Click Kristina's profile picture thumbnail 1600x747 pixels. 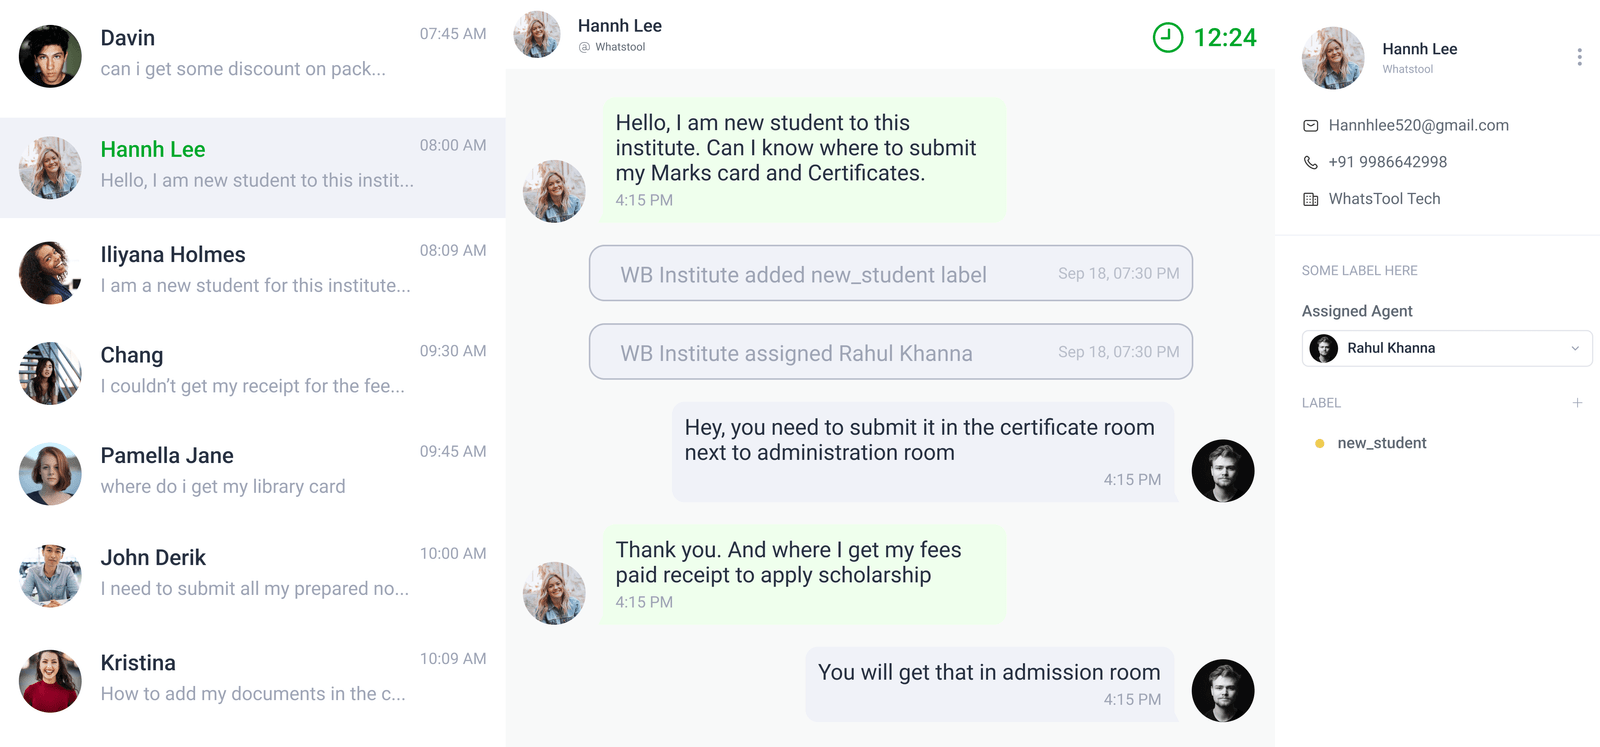(50, 681)
